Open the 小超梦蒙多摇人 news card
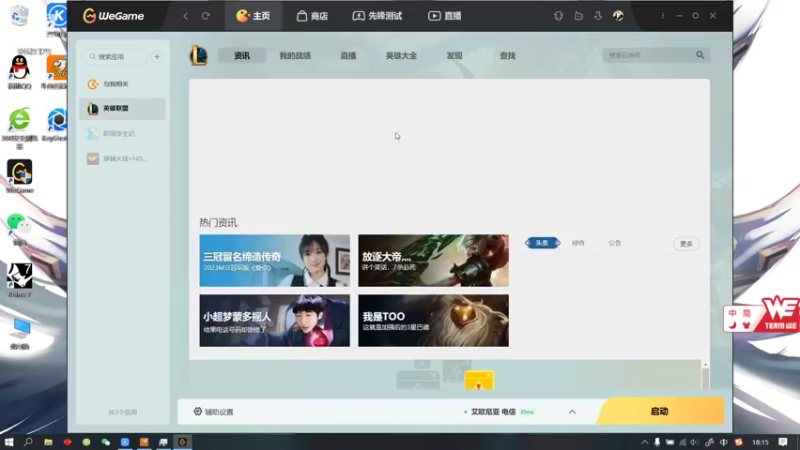The image size is (800, 450). click(274, 320)
